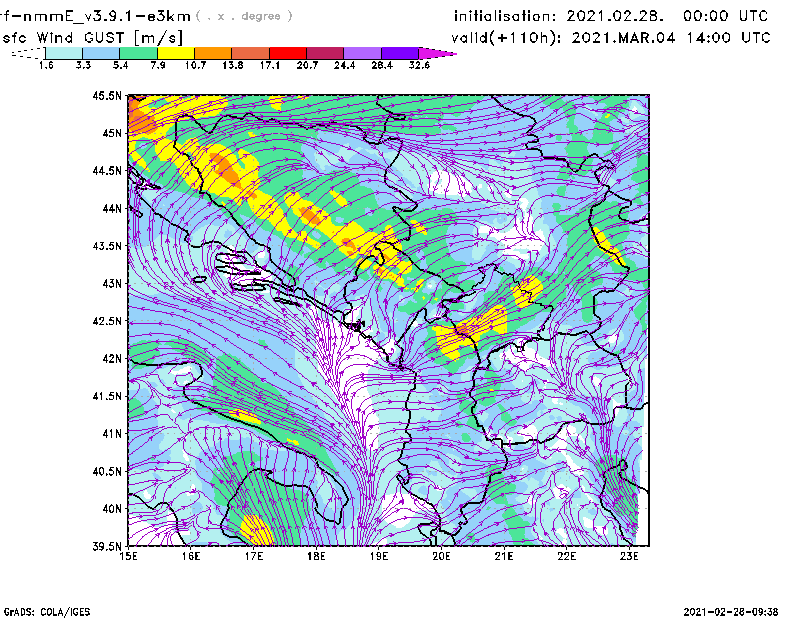Click the 19E longitude label
Image resolution: width=800 pixels, height=618 pixels.
tap(379, 556)
